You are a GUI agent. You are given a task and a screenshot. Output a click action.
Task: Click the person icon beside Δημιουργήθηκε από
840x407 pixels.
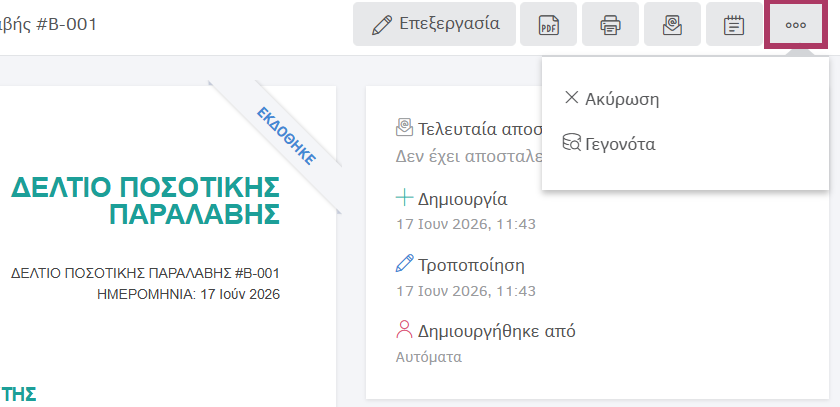(x=404, y=329)
